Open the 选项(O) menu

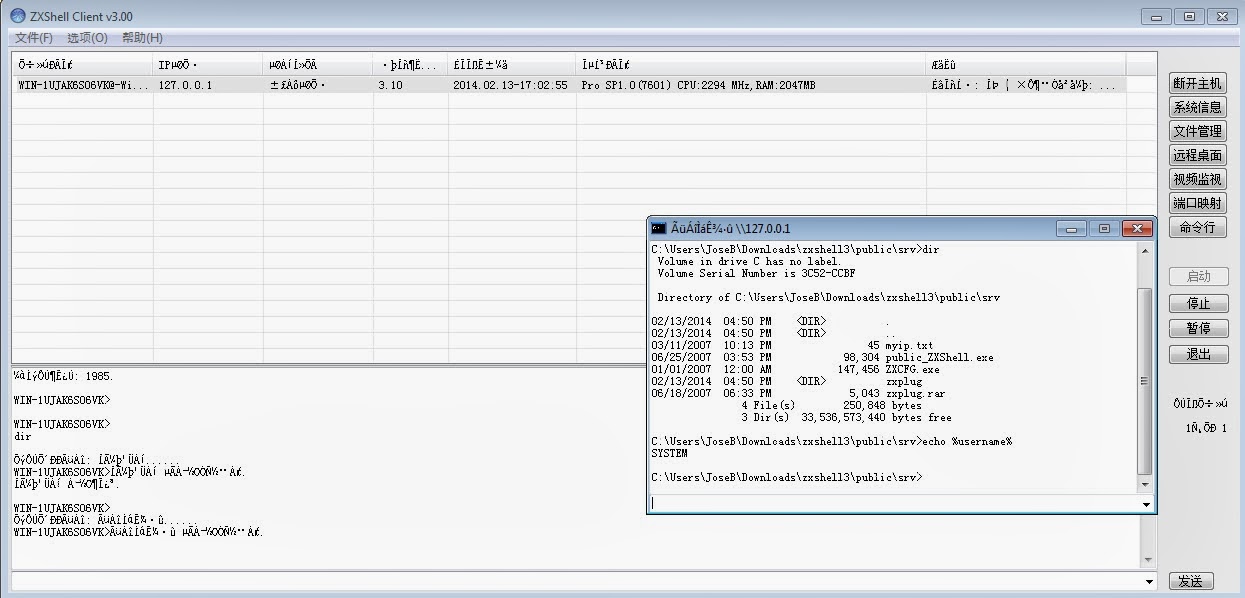(x=87, y=38)
